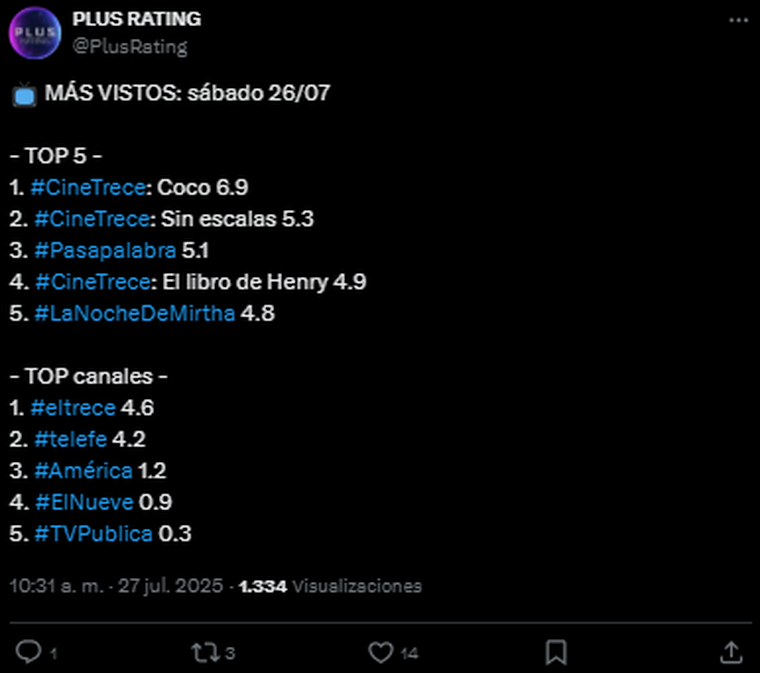This screenshot has width=760, height=673.
Task: Click #CineTrece hashtag for El libro de Henry
Action: (x=91, y=283)
